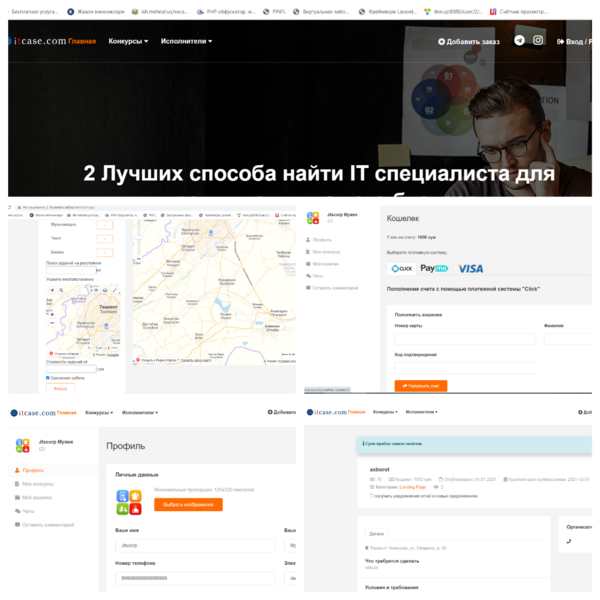The width and height of the screenshot is (600, 600).
Task: Click the layers icon on the small map
Action: pyautogui.click(x=105, y=290)
